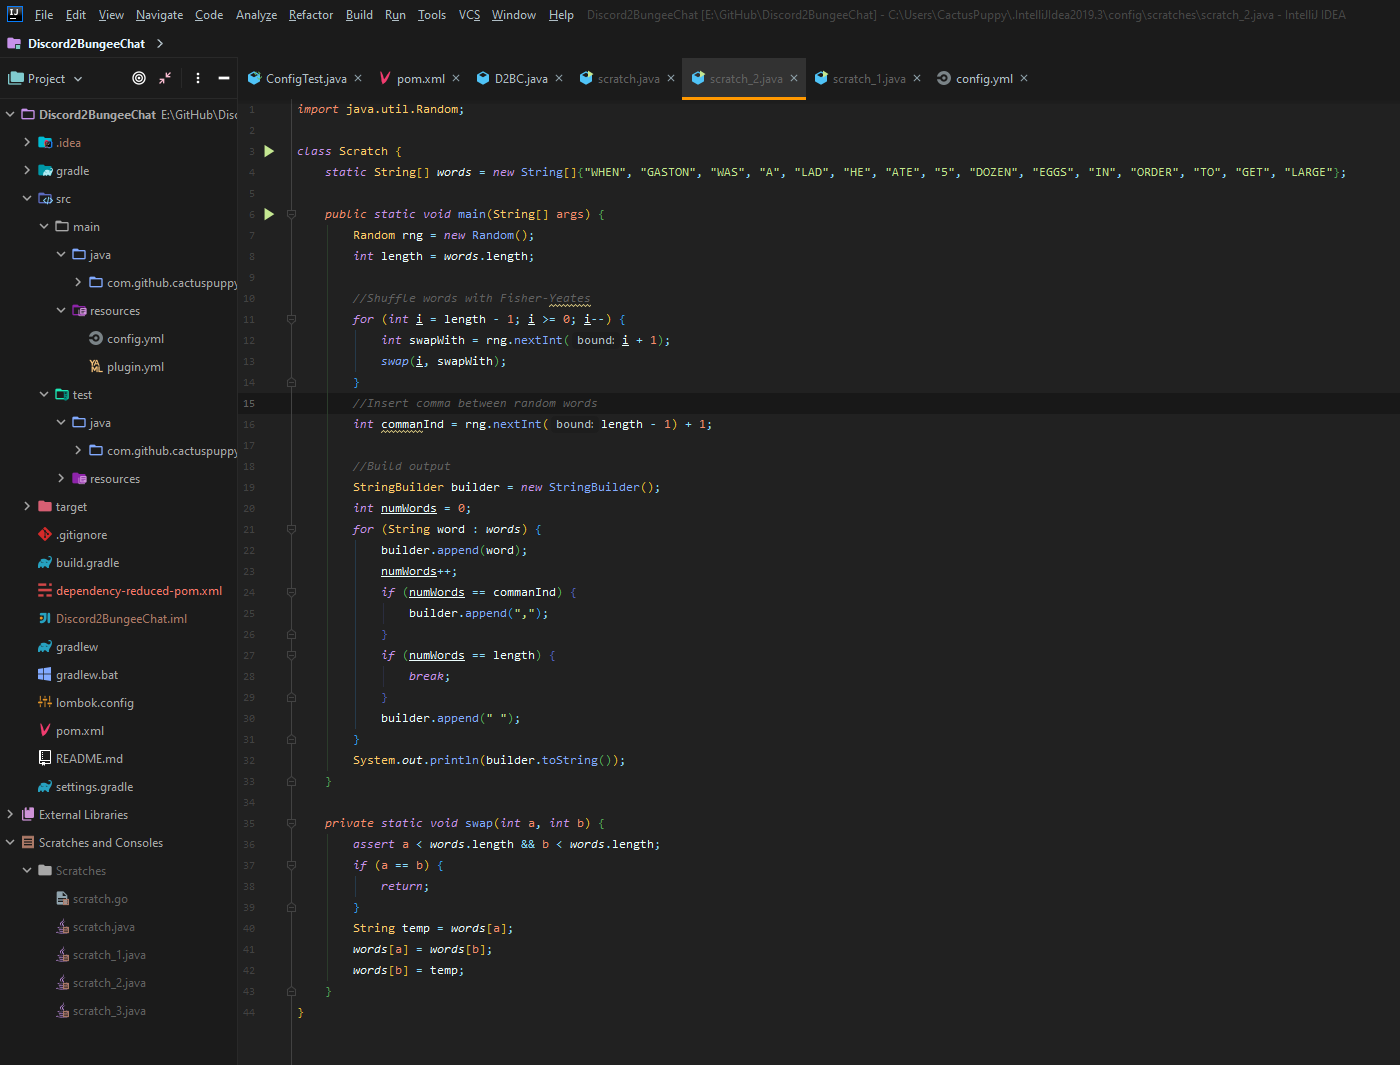The height and width of the screenshot is (1065, 1400).
Task: Hide the Project panel with minus icon
Action: tap(224, 78)
